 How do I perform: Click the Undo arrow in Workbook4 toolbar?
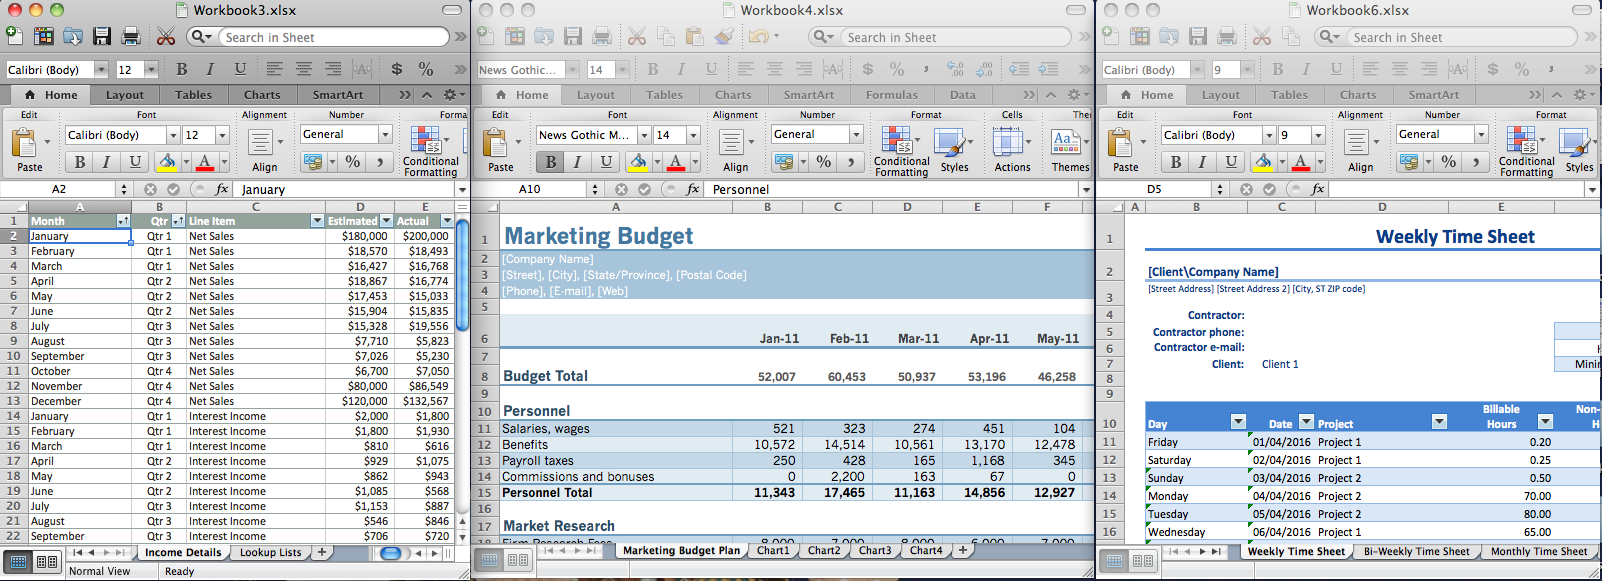tap(759, 37)
